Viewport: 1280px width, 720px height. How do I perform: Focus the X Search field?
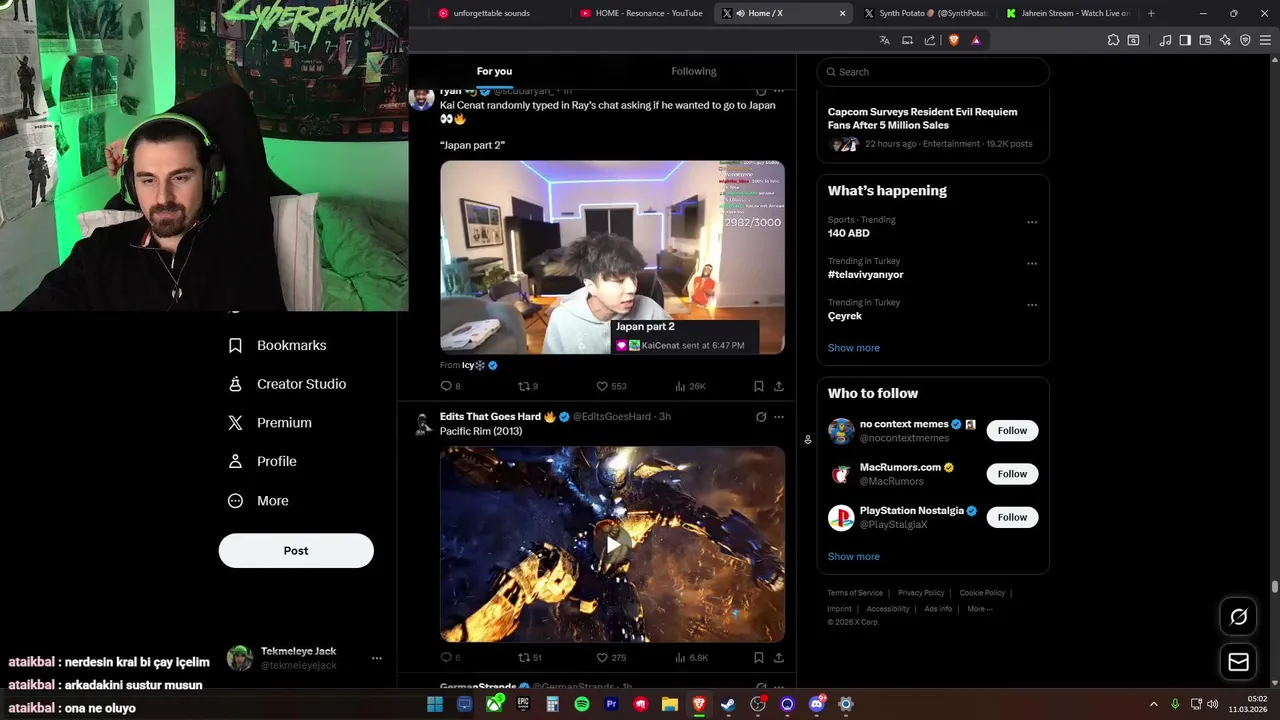coord(933,72)
